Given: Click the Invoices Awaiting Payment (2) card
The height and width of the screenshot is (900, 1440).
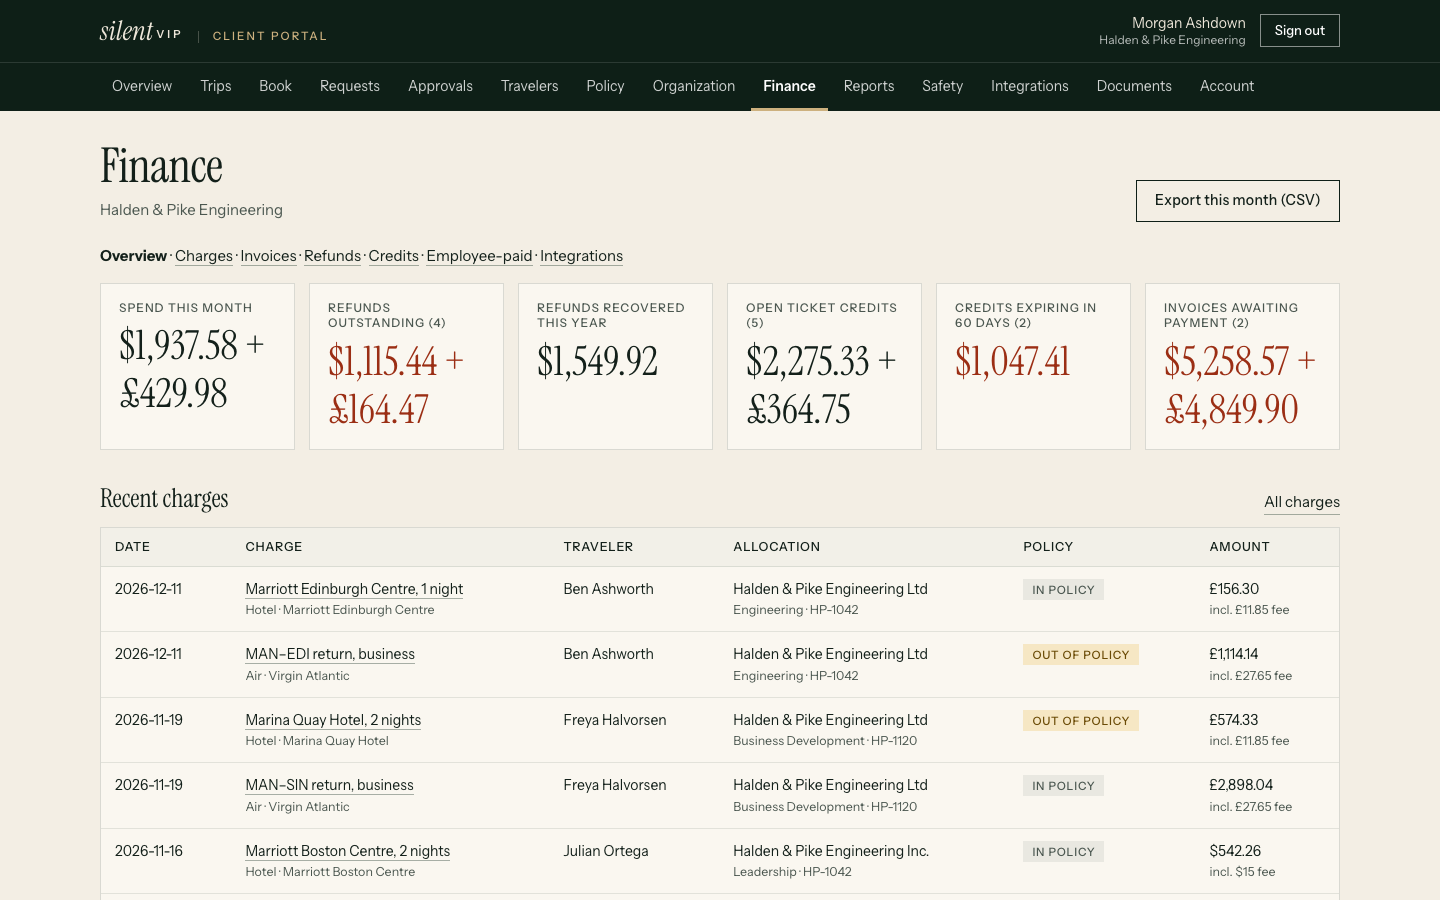Looking at the screenshot, I should coord(1242,366).
